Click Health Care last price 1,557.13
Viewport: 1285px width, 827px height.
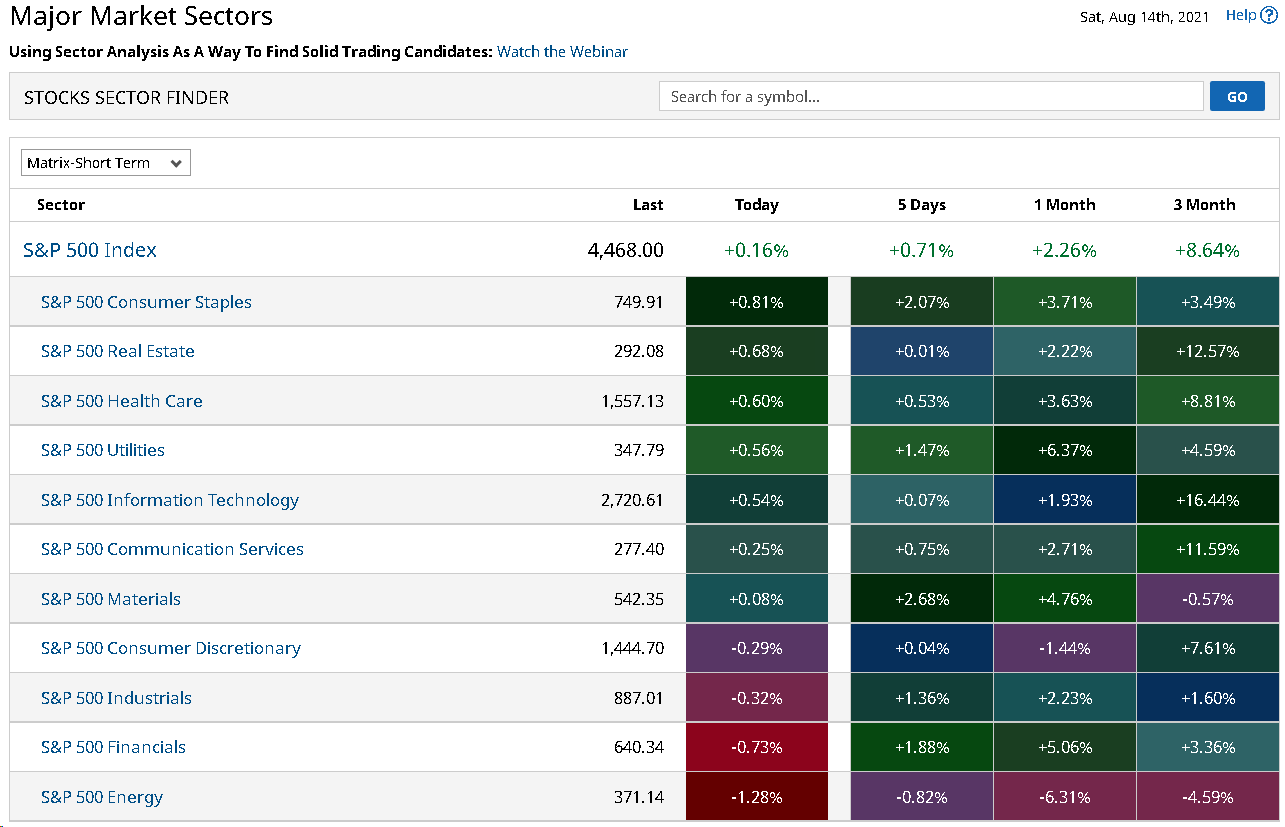coord(633,401)
